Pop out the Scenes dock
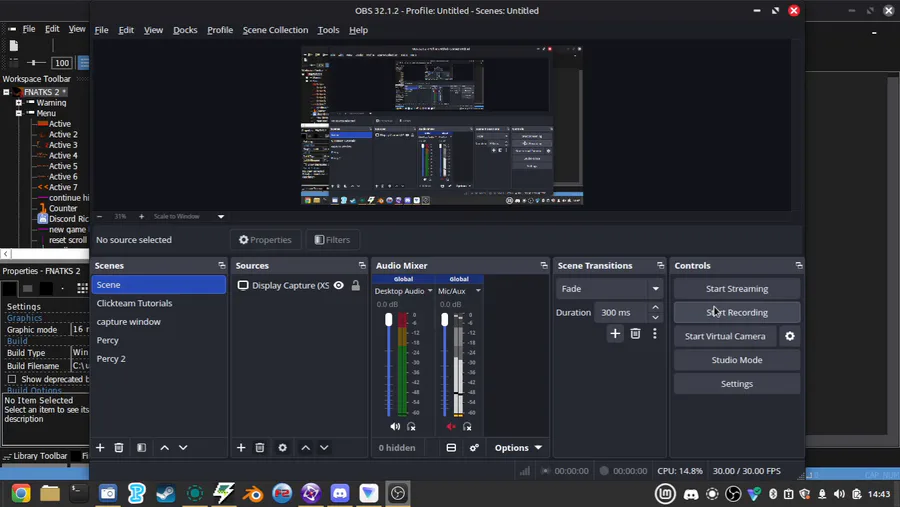900x507 pixels. pos(222,265)
